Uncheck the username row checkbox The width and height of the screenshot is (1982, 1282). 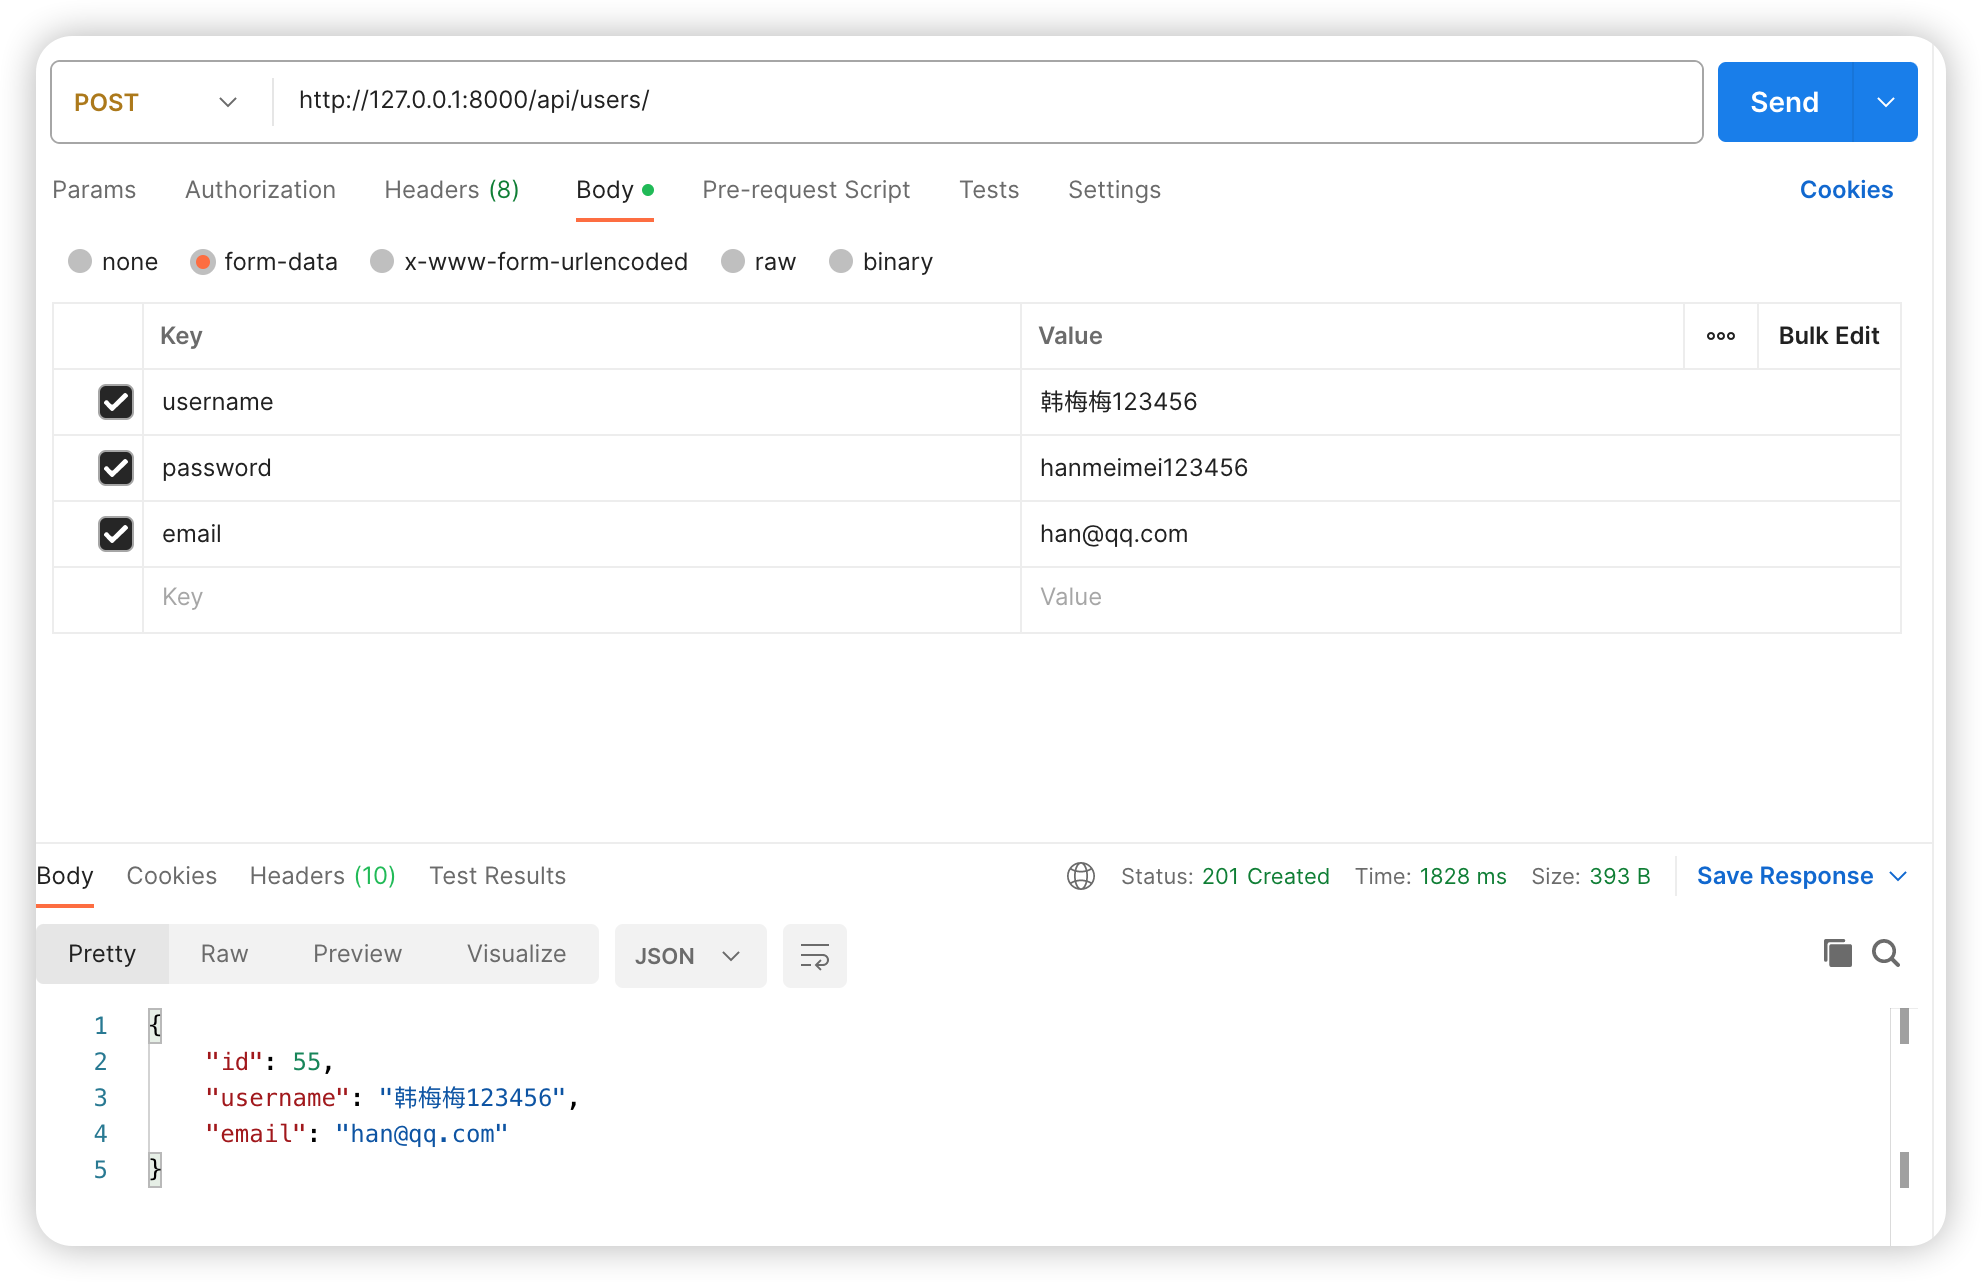[x=116, y=402]
